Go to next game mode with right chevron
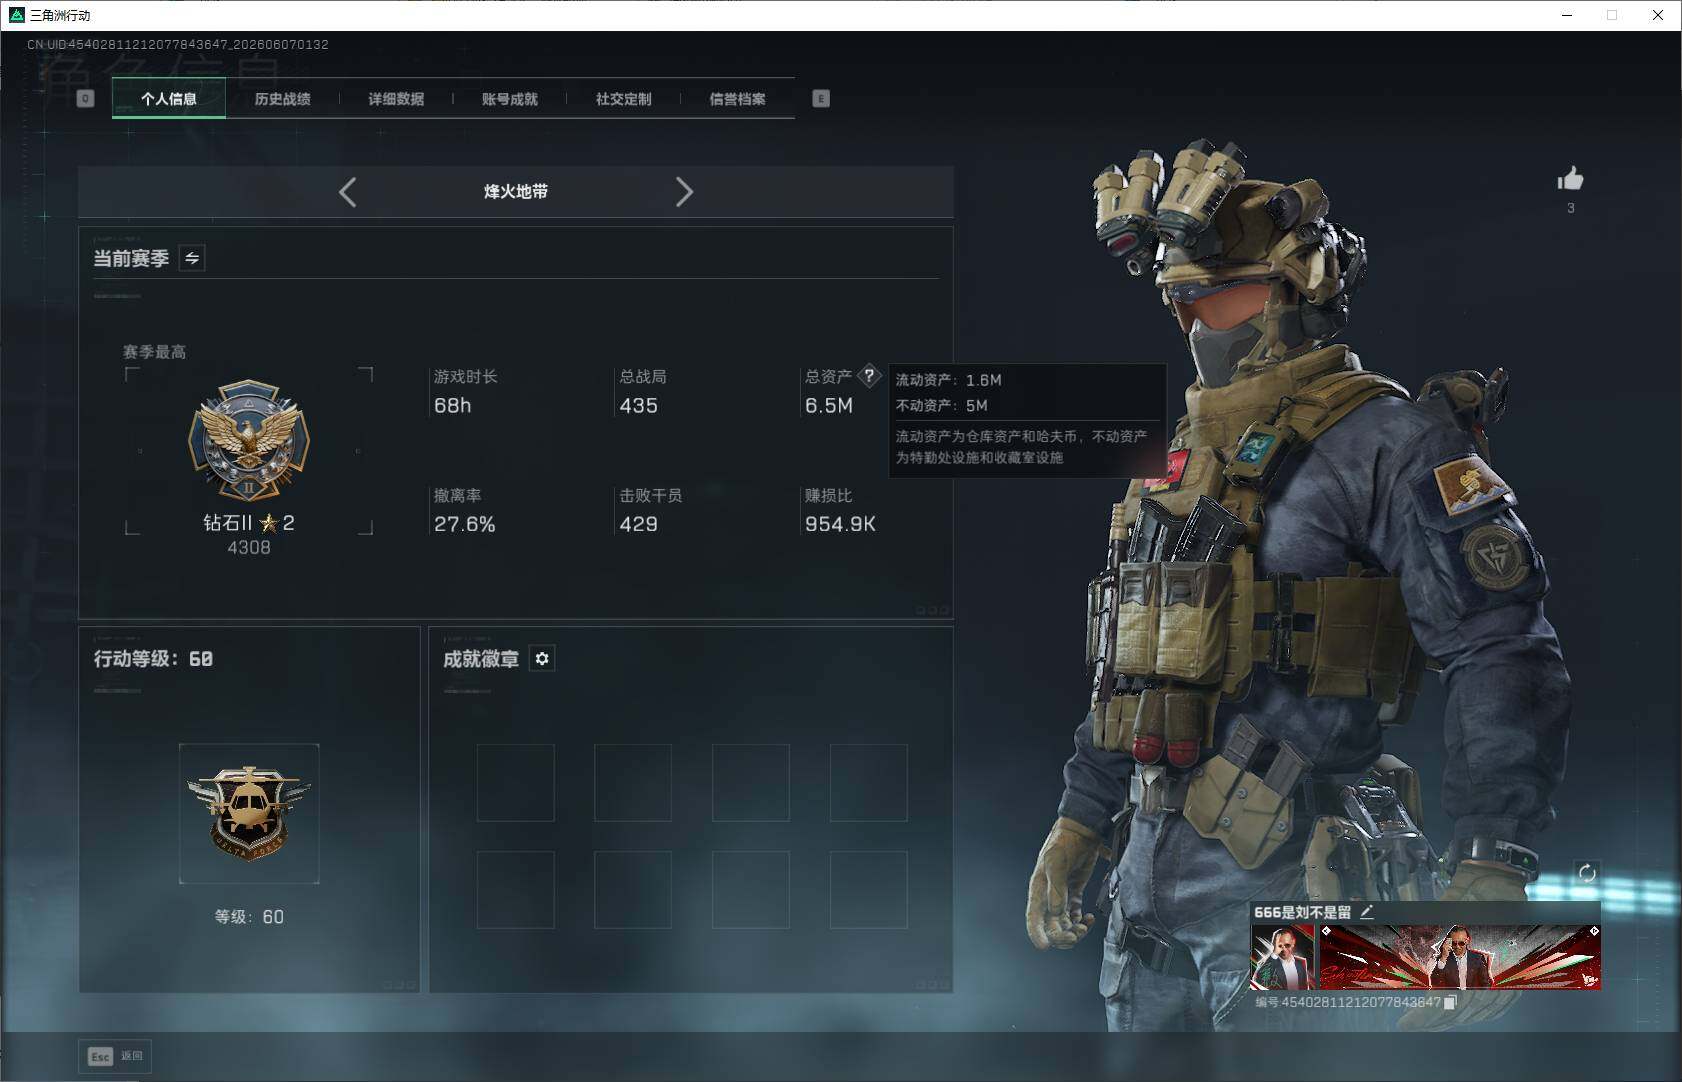The image size is (1682, 1082). (x=684, y=192)
